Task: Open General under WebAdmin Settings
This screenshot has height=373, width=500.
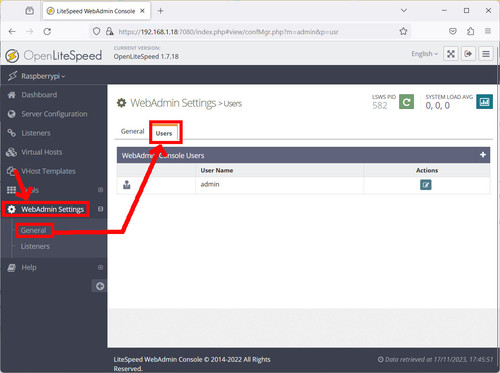Action: pyautogui.click(x=33, y=230)
